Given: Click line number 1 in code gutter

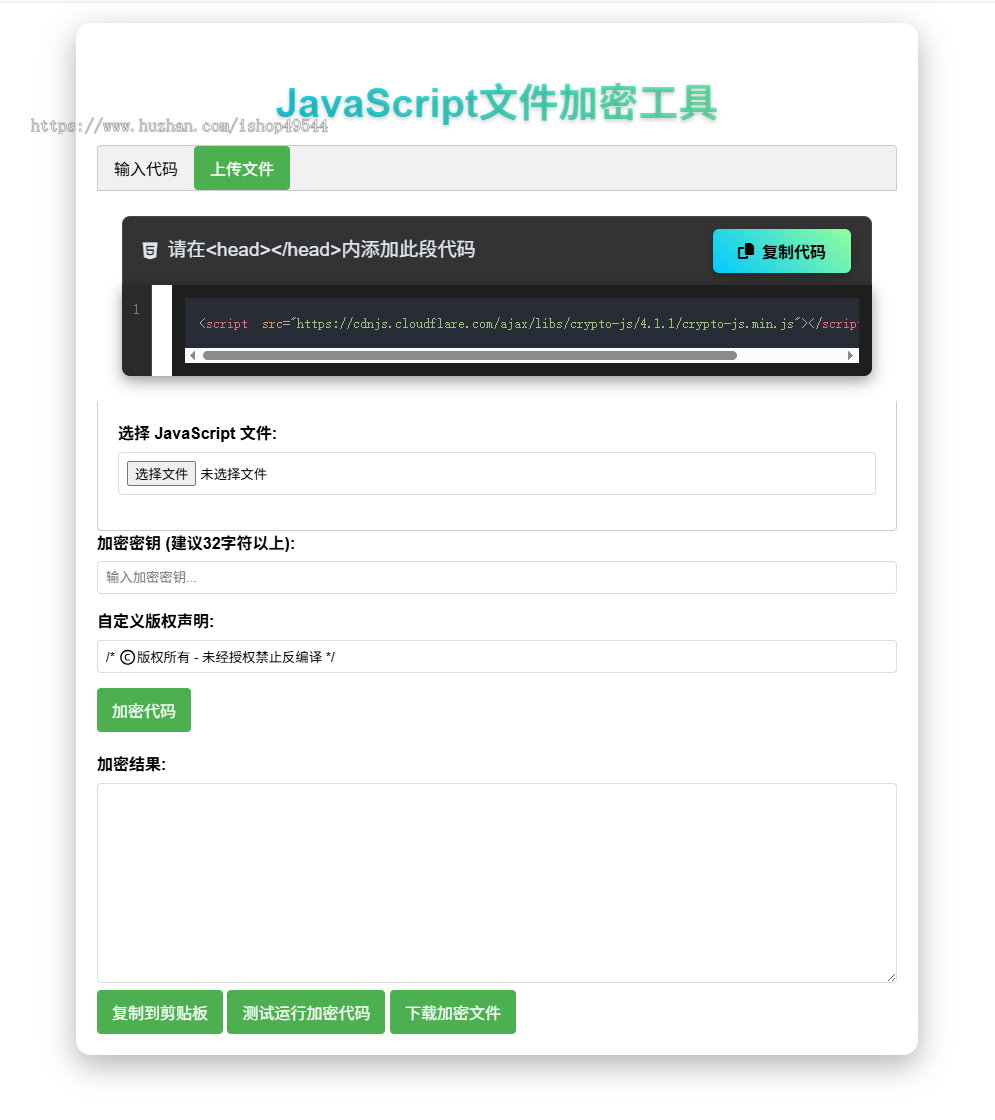Looking at the screenshot, I should tap(136, 309).
